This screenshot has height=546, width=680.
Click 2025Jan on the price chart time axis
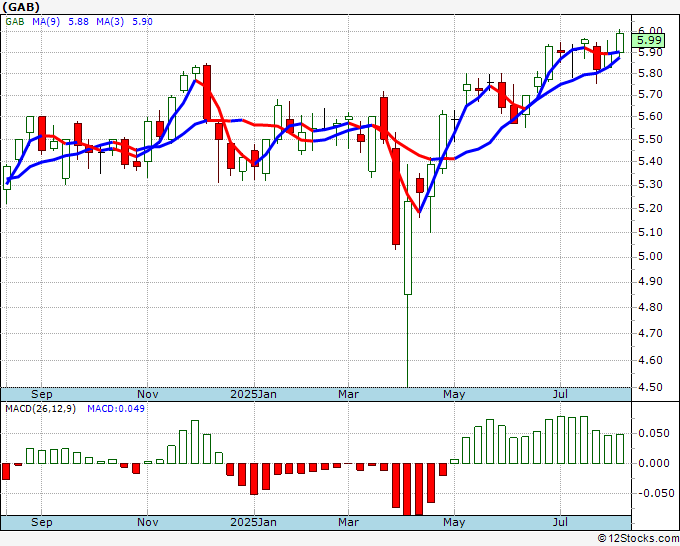point(253,394)
